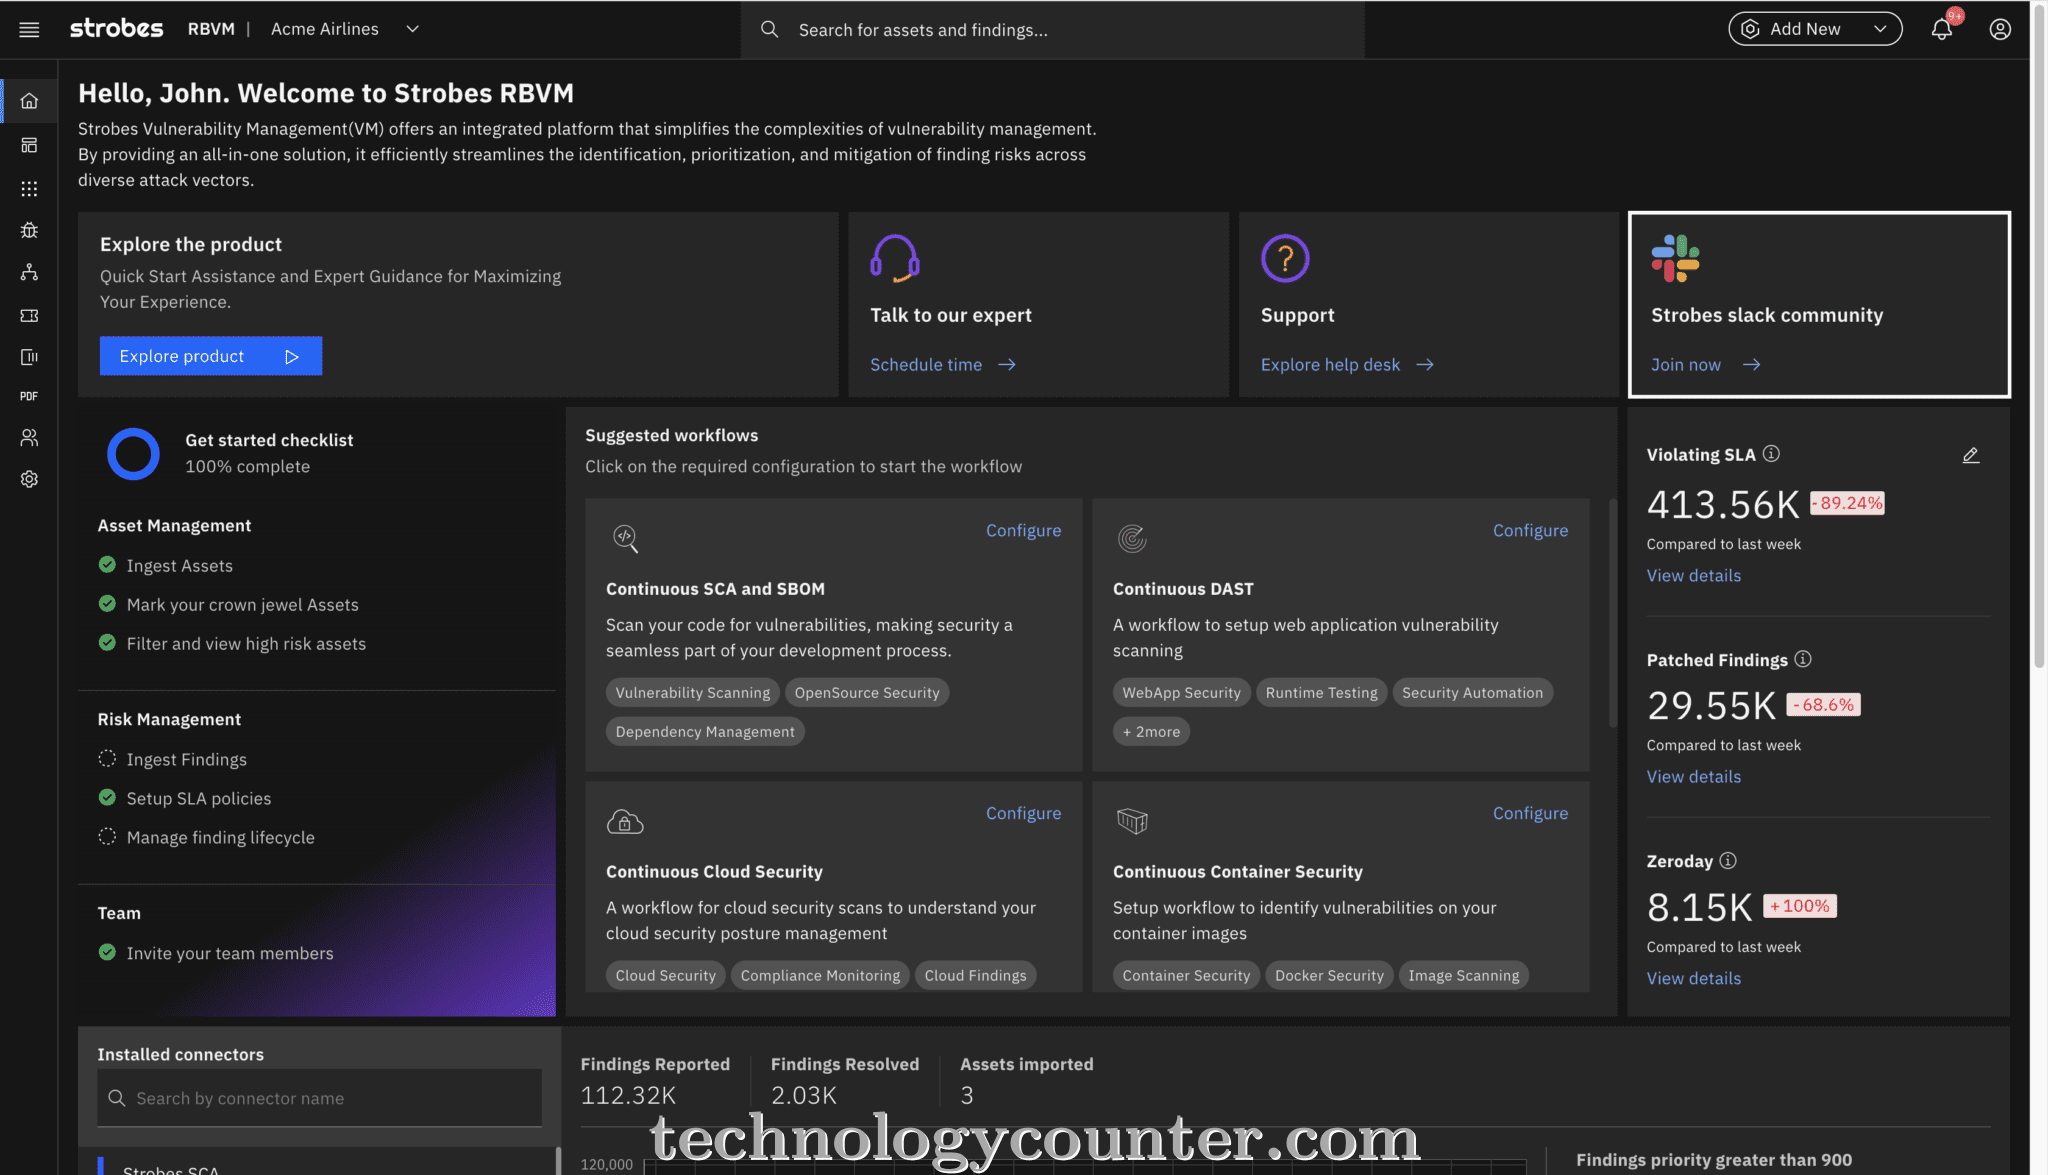This screenshot has height=1175, width=2048.
Task: Click the checklist progress ring
Action: click(x=133, y=454)
